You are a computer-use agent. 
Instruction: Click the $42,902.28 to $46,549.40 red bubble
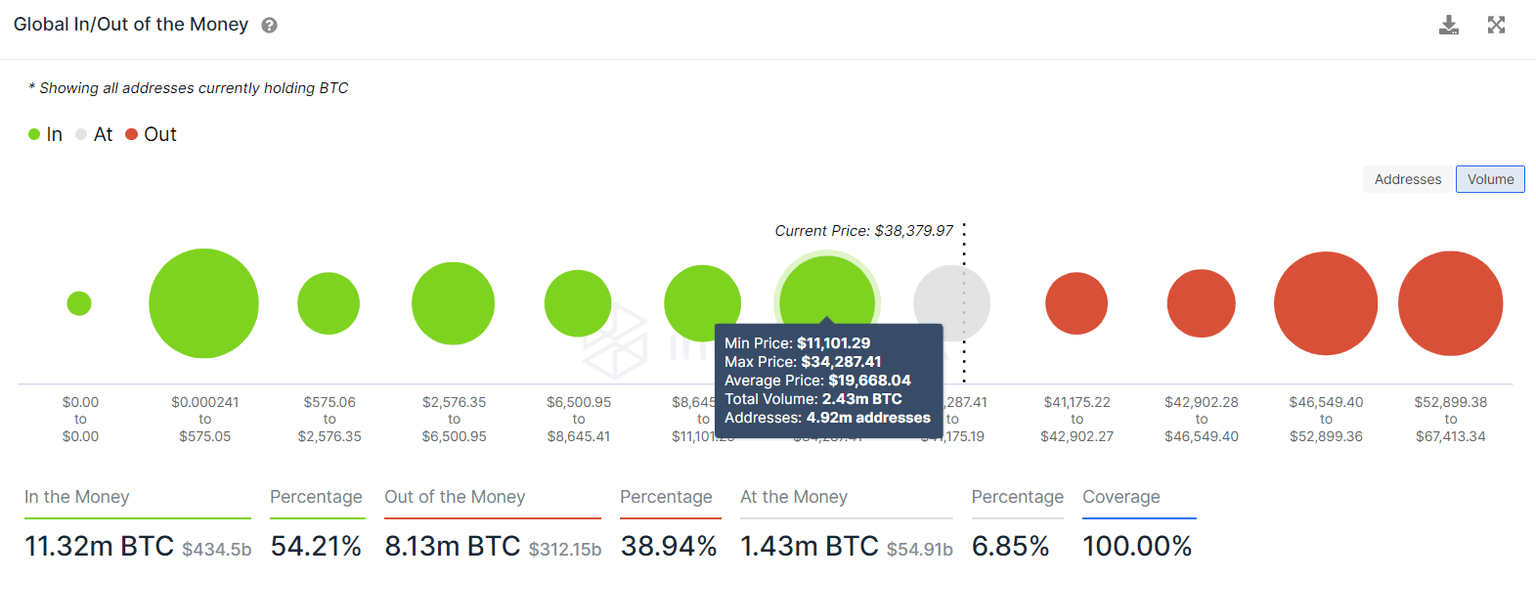pyautogui.click(x=1201, y=303)
